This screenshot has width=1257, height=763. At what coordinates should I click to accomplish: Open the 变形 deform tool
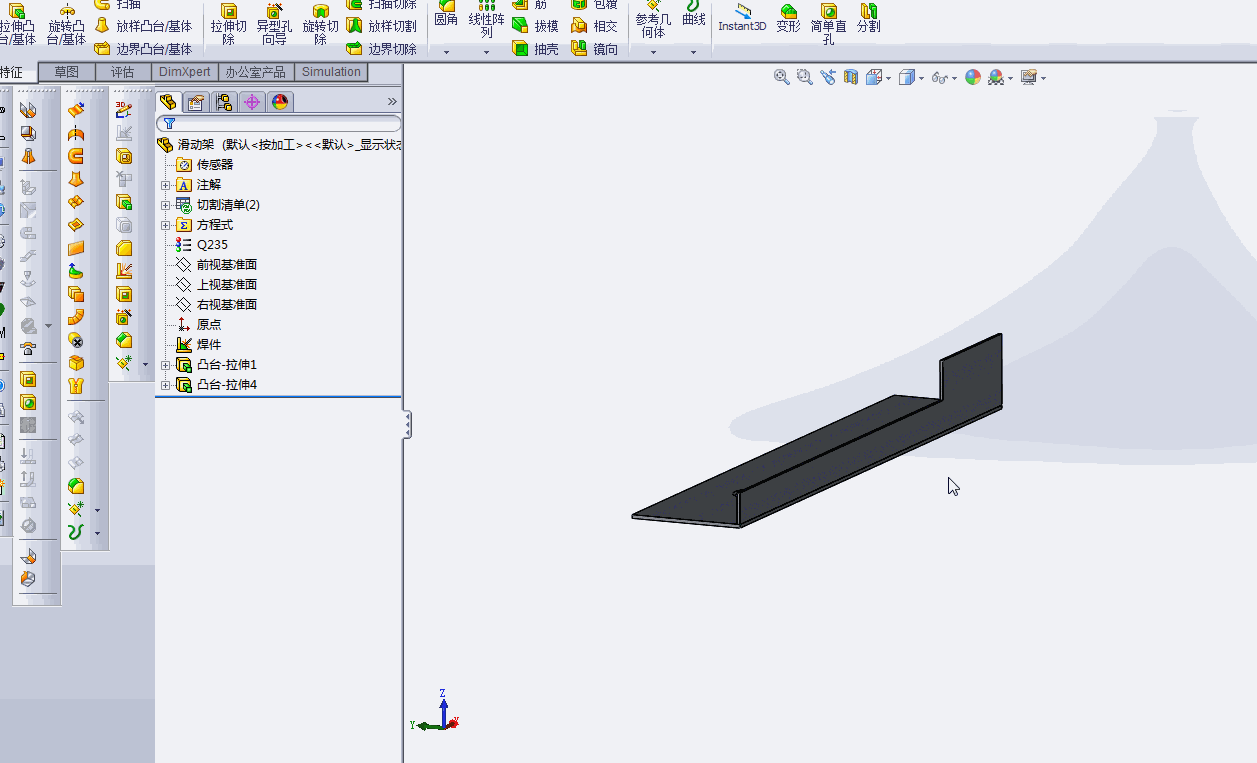(789, 18)
